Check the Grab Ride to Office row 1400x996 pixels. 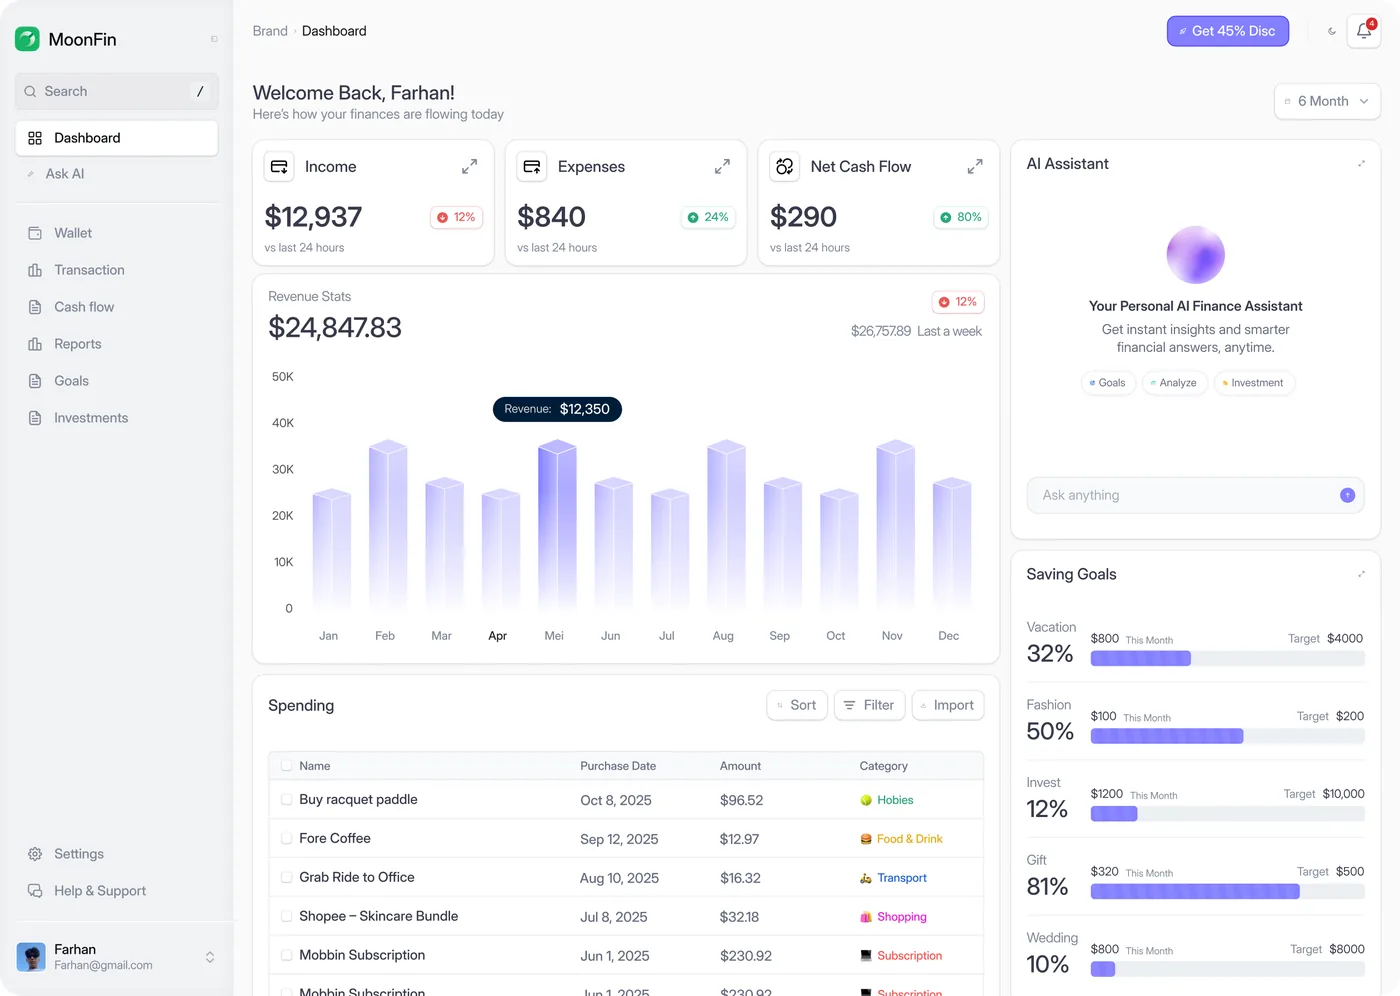(x=287, y=877)
